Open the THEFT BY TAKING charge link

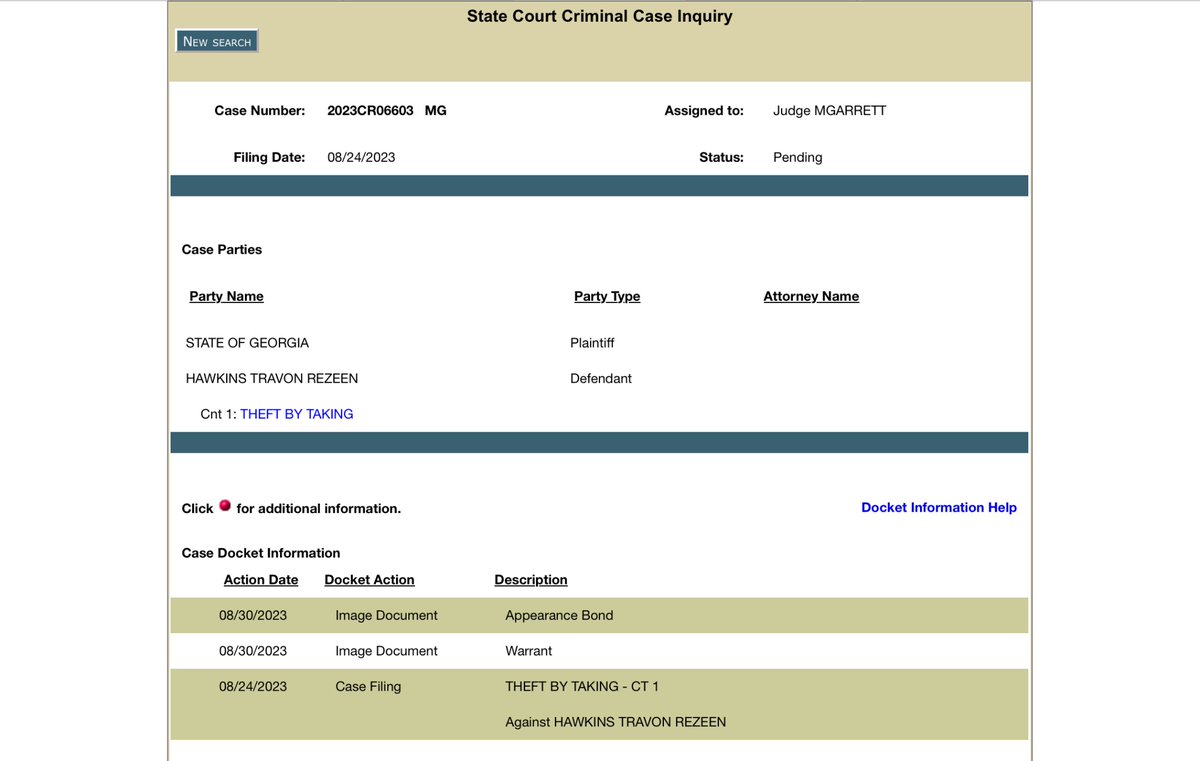(x=297, y=414)
